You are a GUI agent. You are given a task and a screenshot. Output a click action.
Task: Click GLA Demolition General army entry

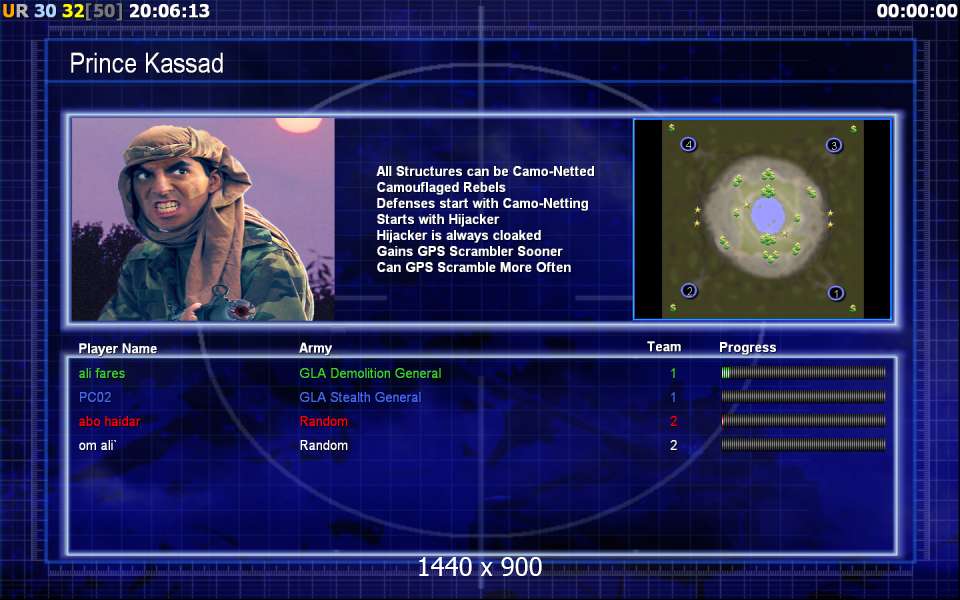click(x=370, y=373)
